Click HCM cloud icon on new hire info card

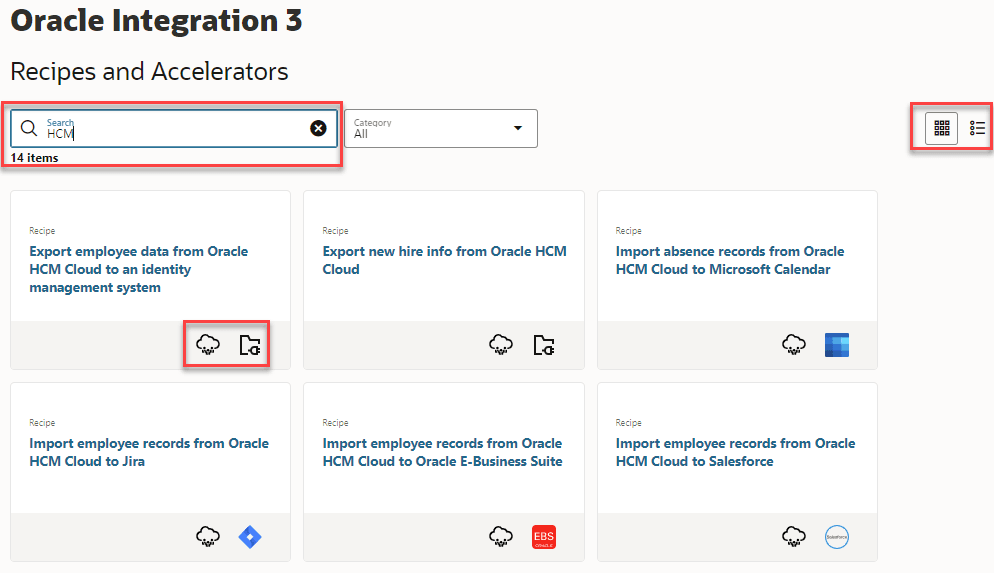pos(501,345)
